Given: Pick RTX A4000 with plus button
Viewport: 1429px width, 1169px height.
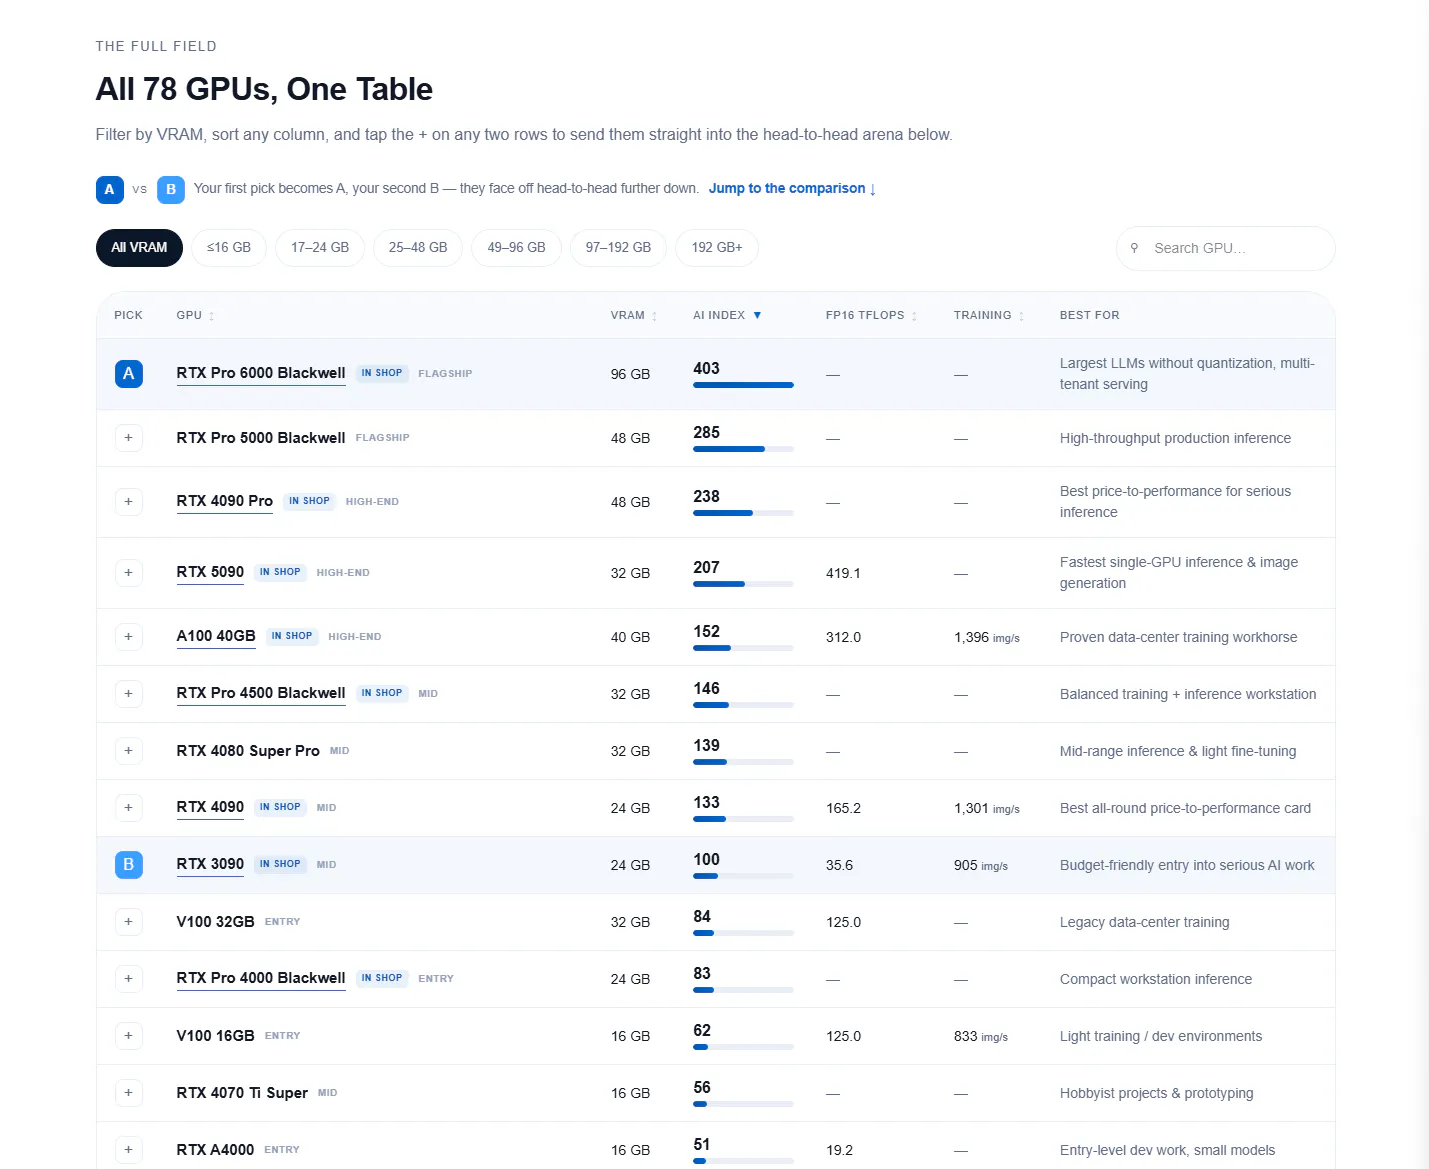Looking at the screenshot, I should pos(128,1150).
